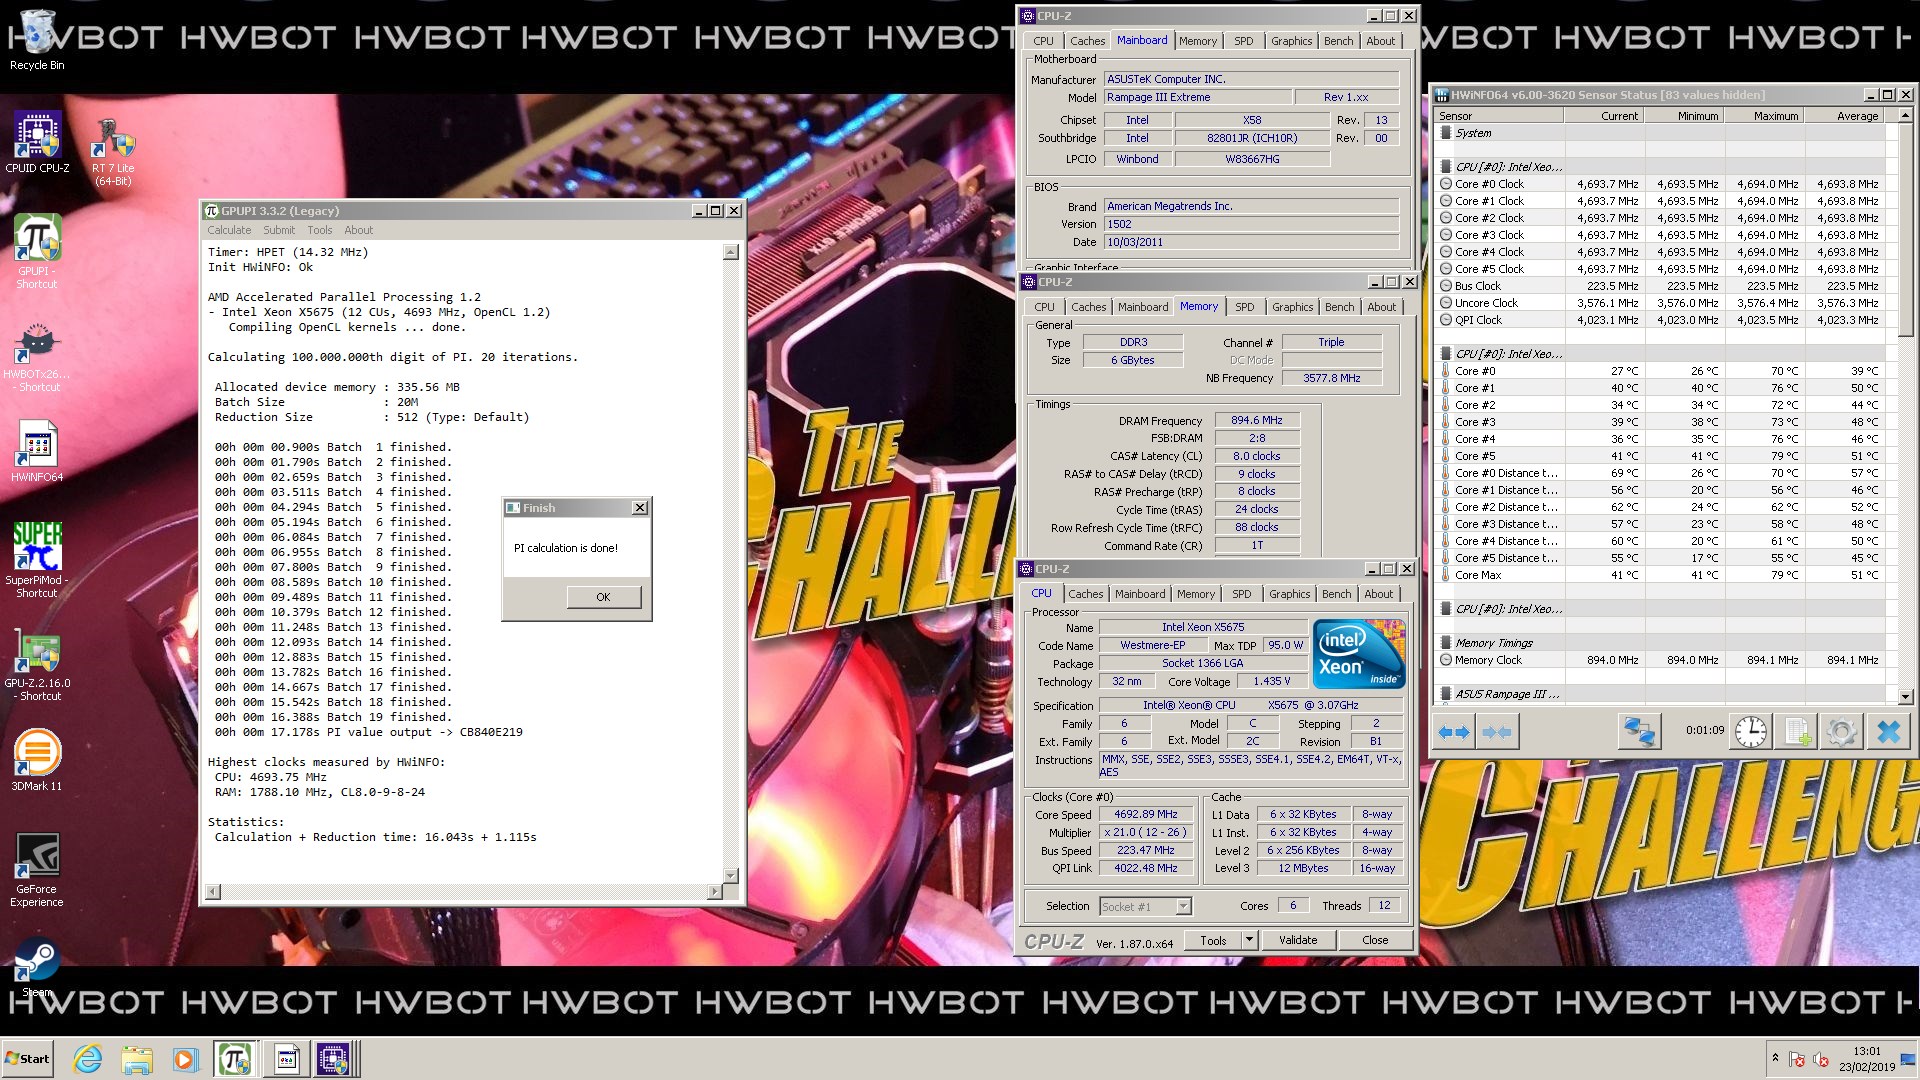Open the GPU-Z 2.16.0 desktop shortcut
The height and width of the screenshot is (1080, 1920).
click(37, 665)
